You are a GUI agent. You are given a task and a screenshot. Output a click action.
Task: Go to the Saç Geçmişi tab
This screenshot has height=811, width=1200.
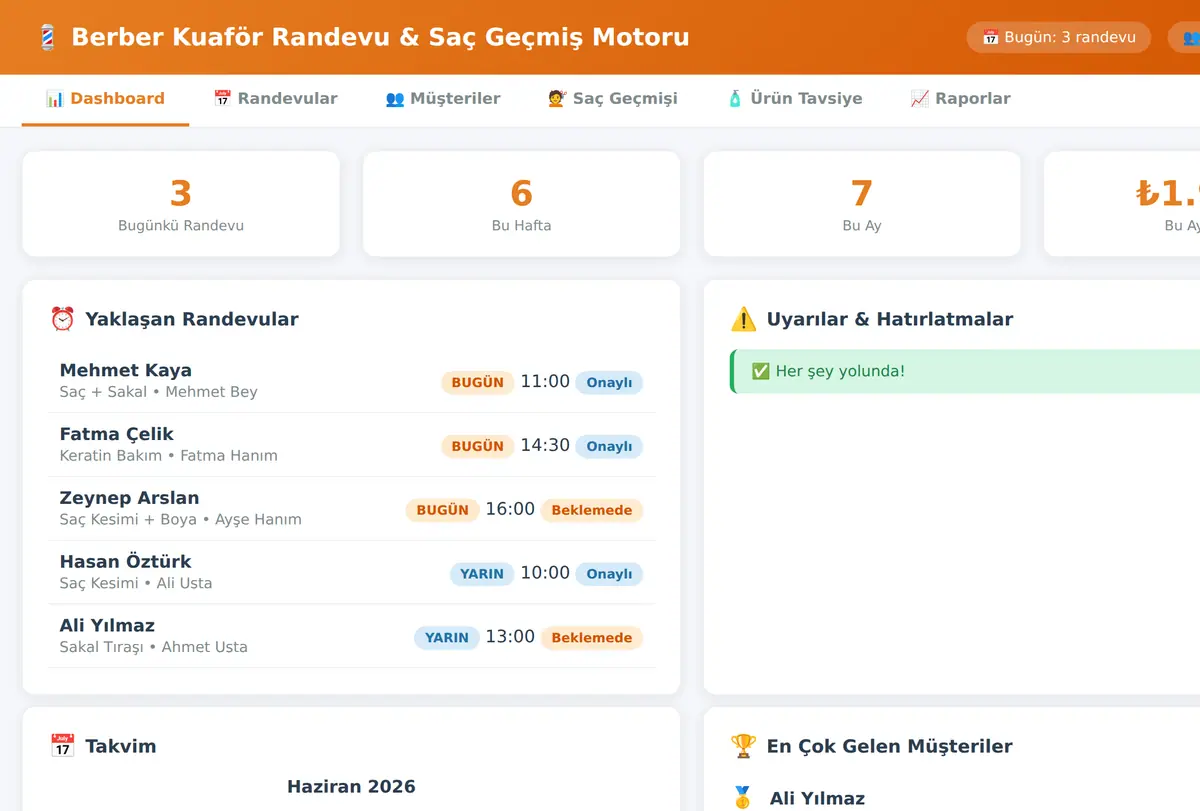tap(613, 98)
